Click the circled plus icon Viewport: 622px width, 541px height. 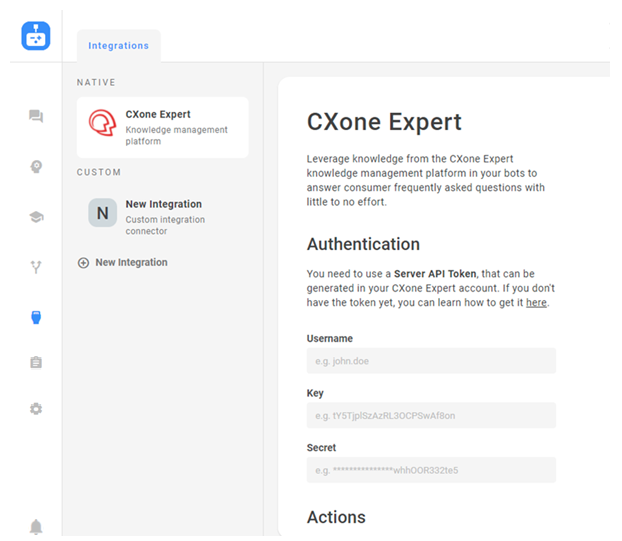[x=83, y=263]
